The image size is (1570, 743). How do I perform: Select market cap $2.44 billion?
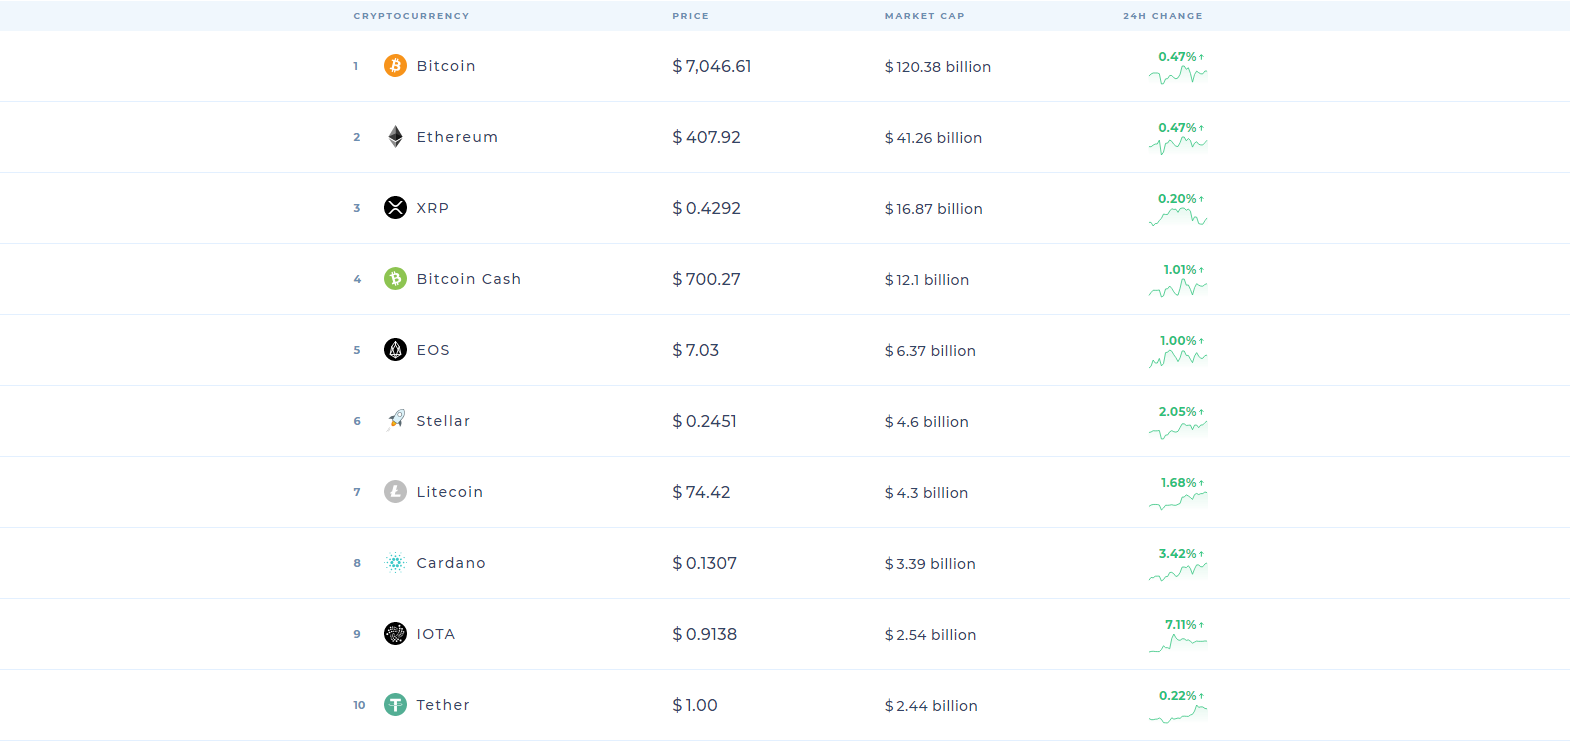[931, 706]
